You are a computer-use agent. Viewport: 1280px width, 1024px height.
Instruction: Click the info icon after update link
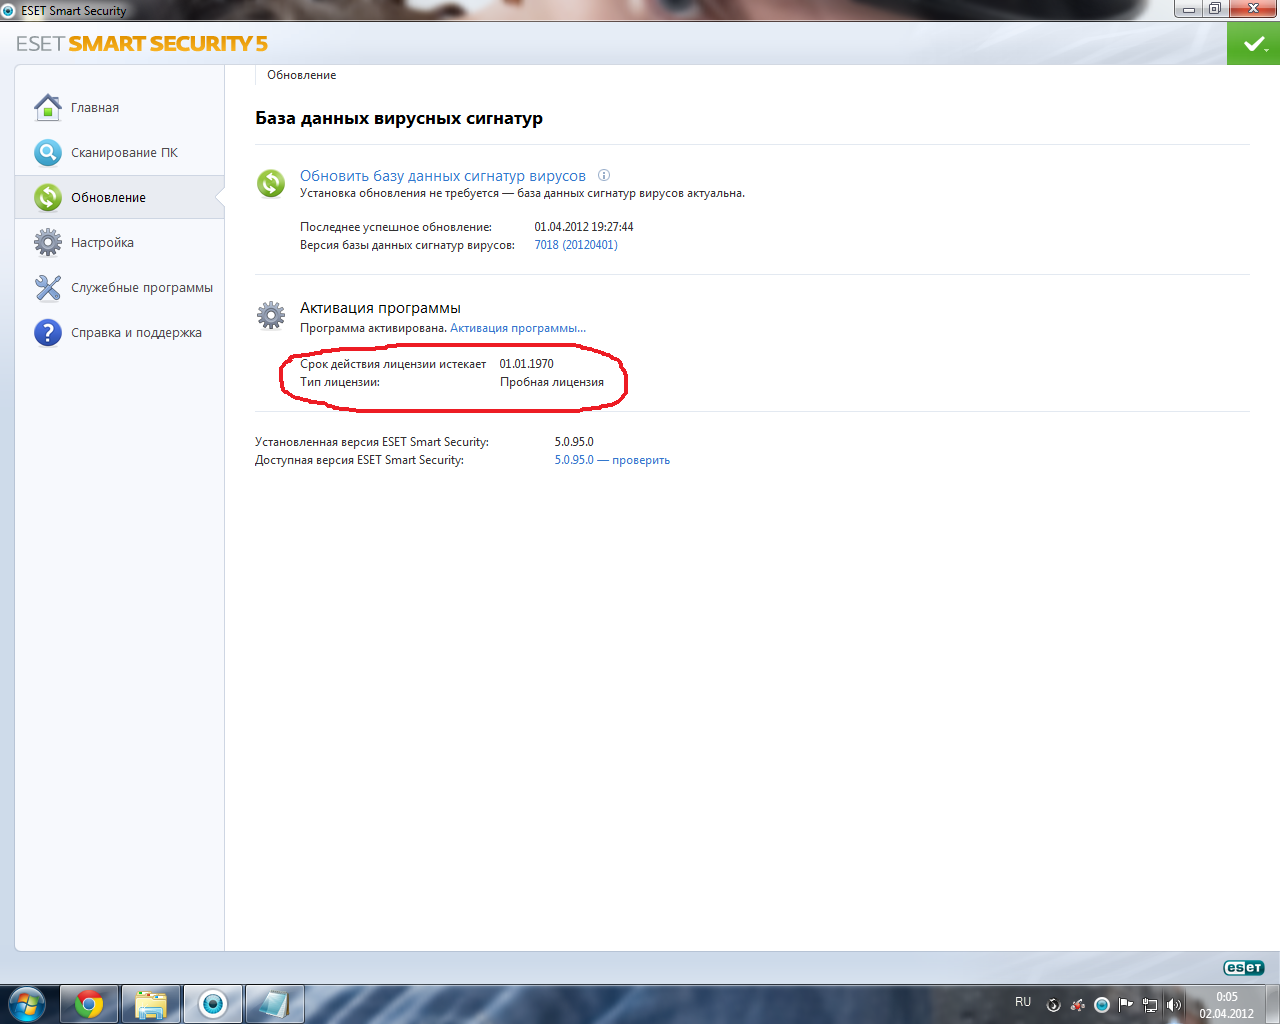coord(604,175)
